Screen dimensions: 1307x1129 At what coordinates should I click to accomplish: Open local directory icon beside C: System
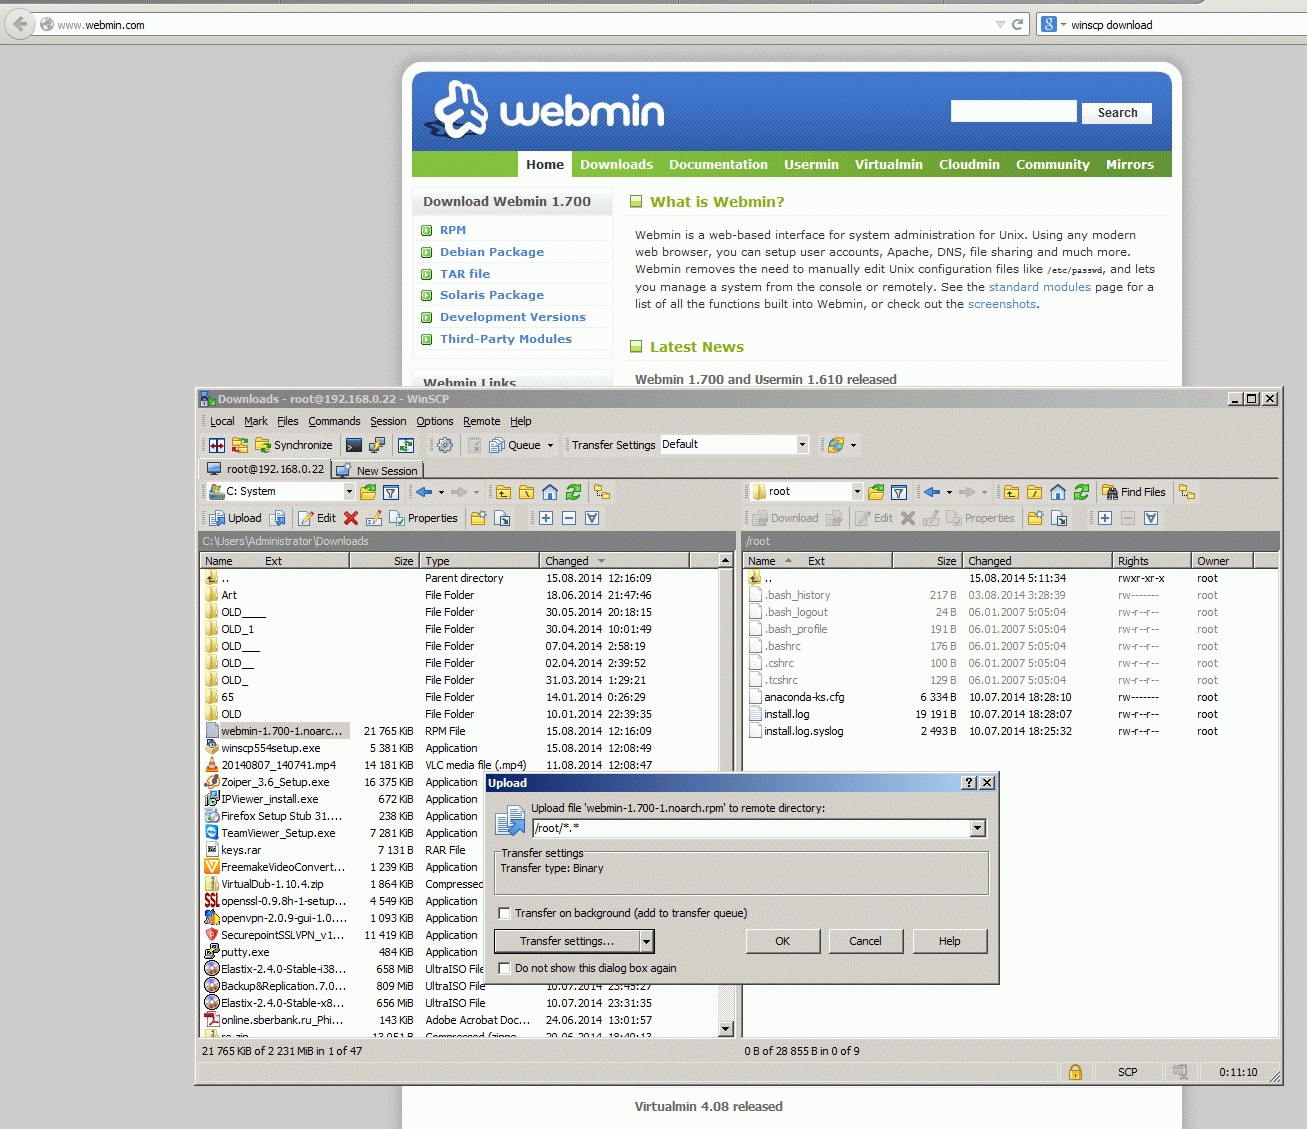(x=368, y=492)
